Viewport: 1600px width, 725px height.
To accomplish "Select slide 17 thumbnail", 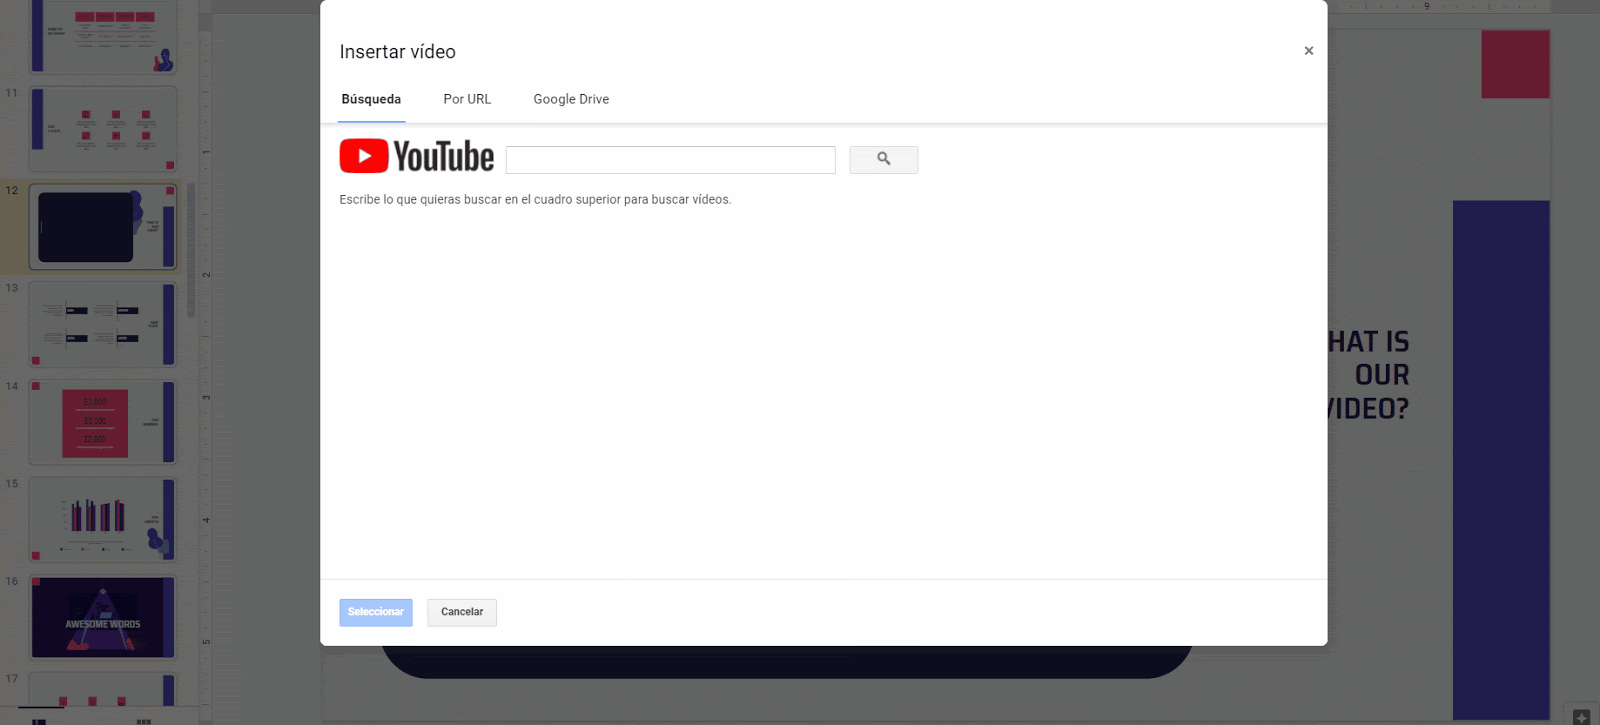I will click(x=103, y=690).
